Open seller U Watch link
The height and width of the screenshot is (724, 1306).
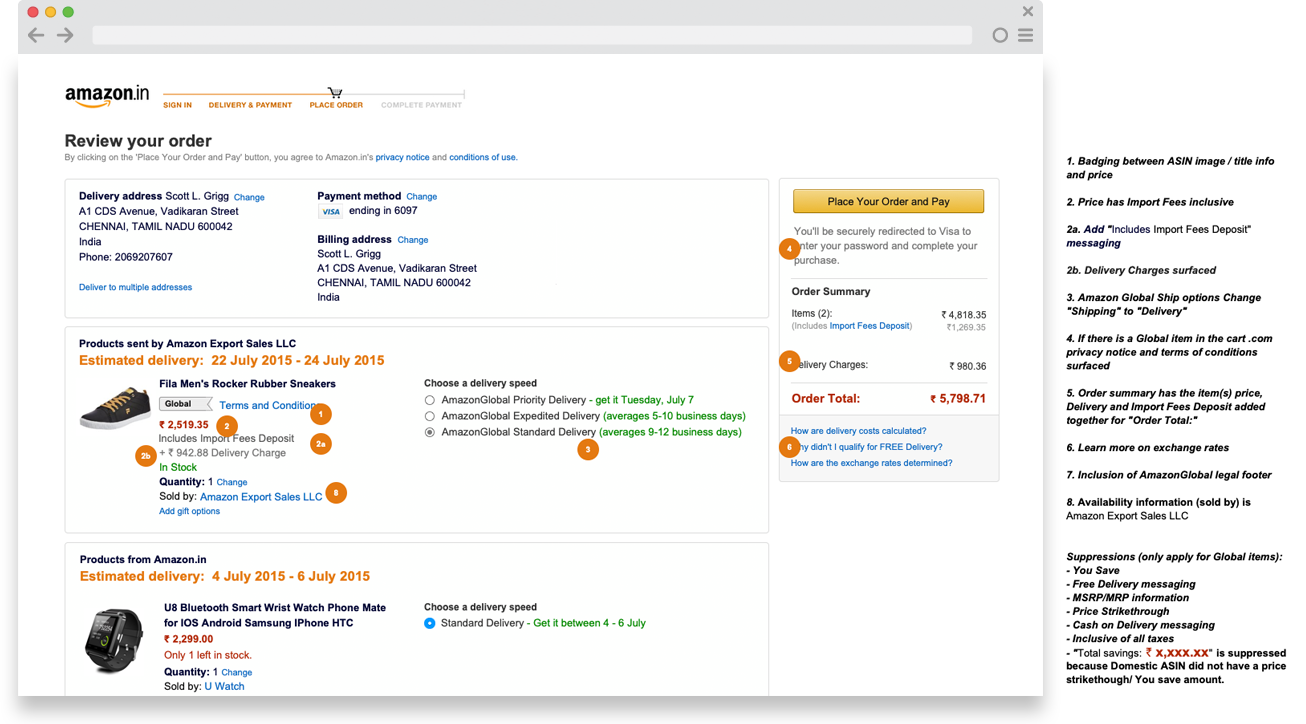tap(224, 686)
